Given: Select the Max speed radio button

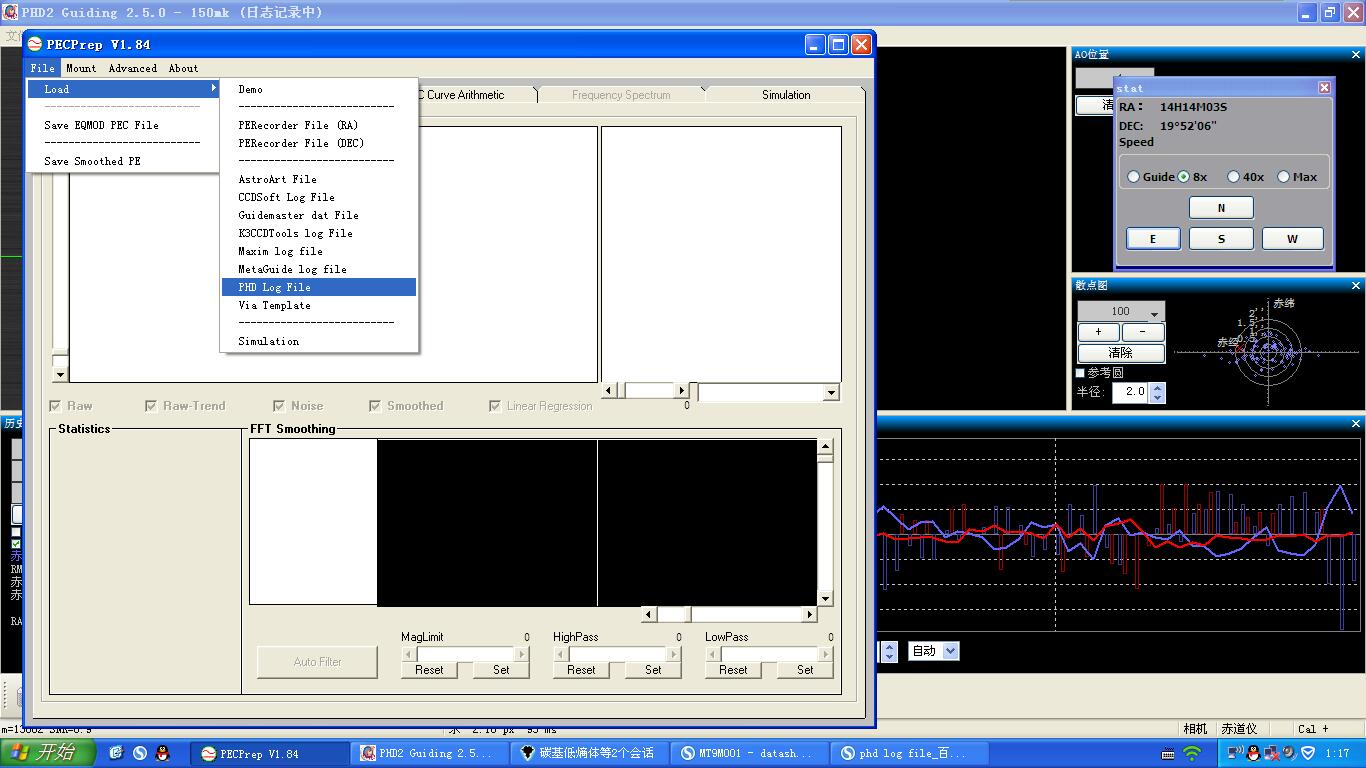Looking at the screenshot, I should click(x=1283, y=177).
